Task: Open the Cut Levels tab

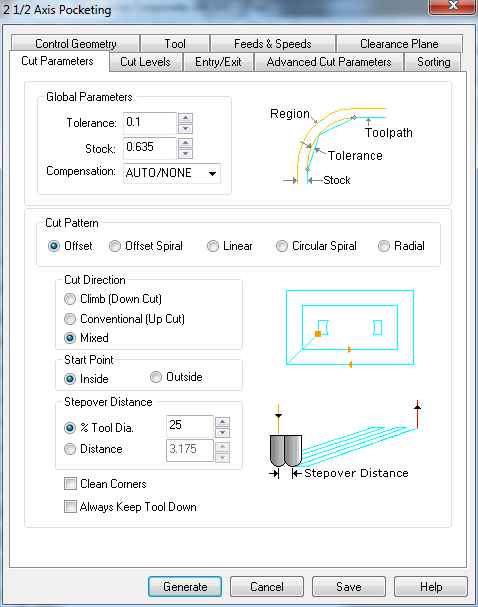Action: 145,62
